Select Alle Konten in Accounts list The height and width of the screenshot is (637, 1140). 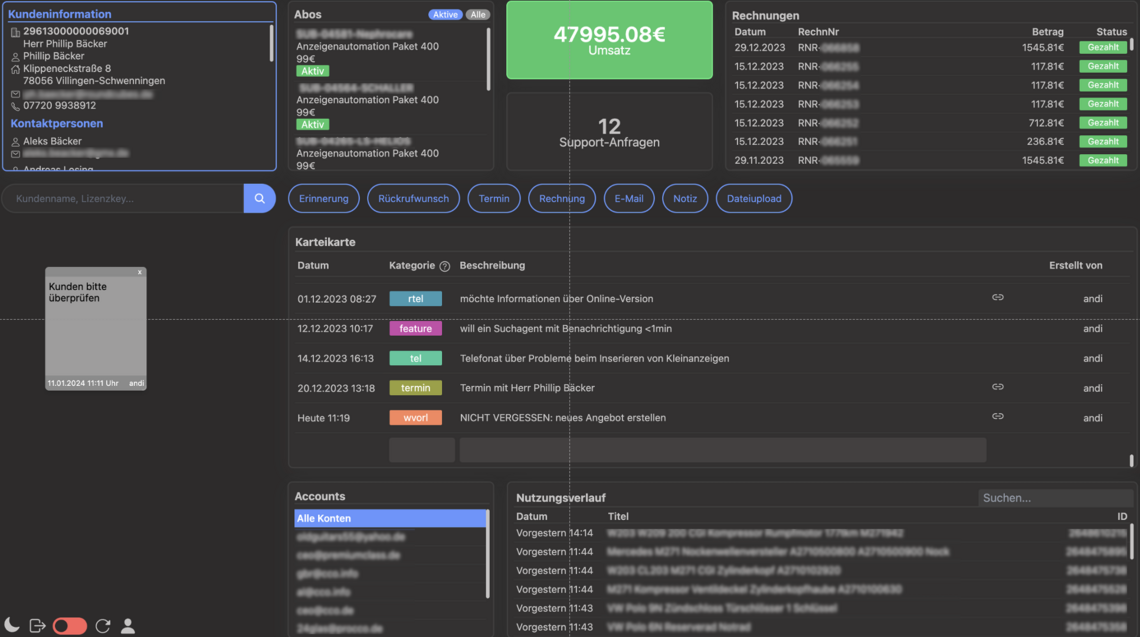pos(389,518)
